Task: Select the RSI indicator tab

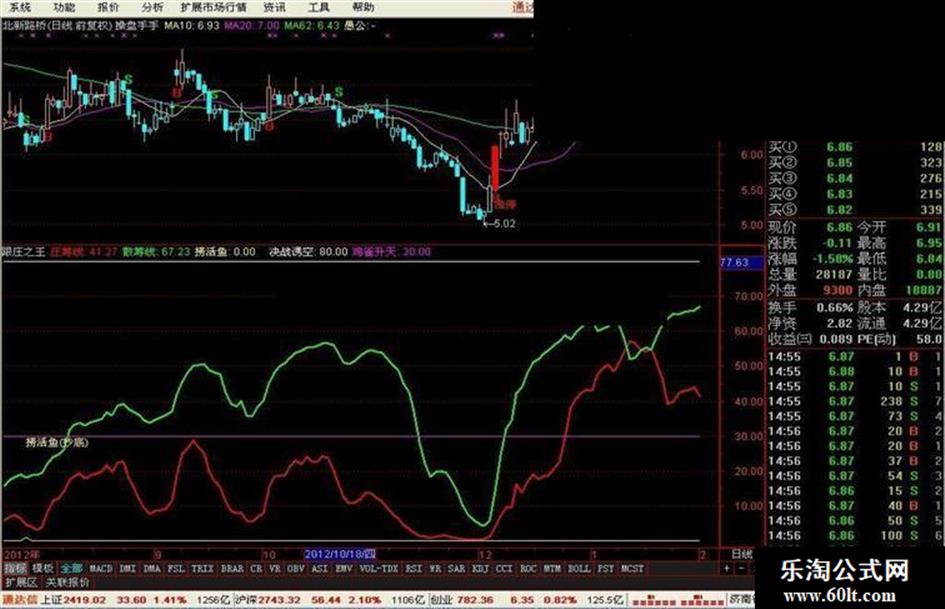Action: click(413, 569)
